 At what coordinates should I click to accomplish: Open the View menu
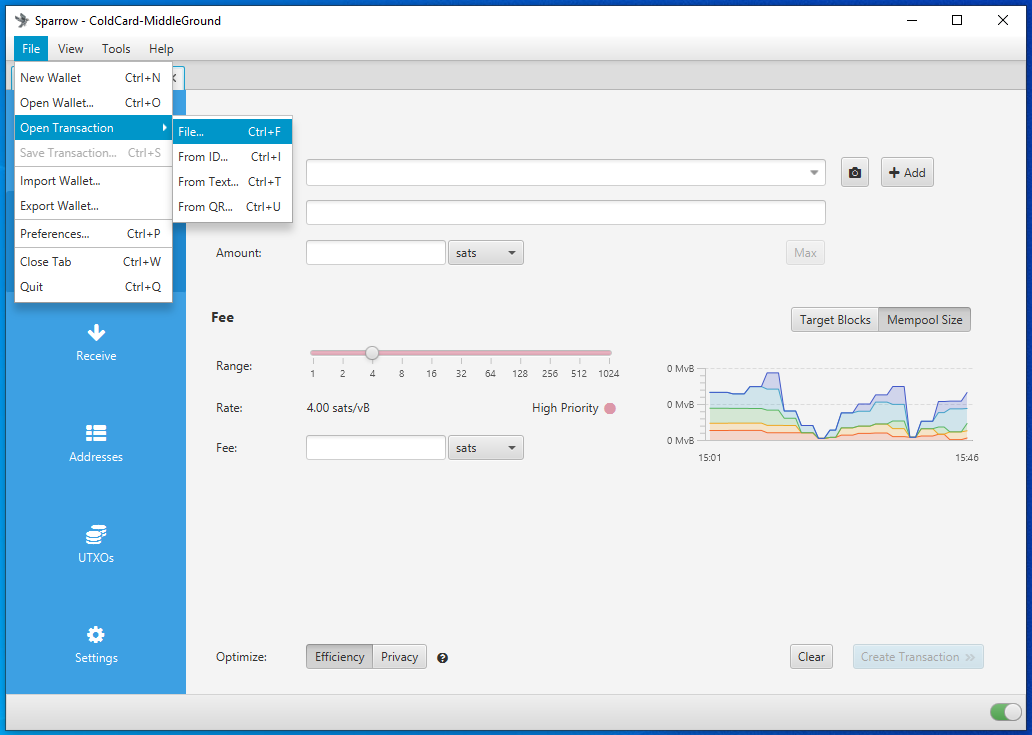pyautogui.click(x=70, y=49)
